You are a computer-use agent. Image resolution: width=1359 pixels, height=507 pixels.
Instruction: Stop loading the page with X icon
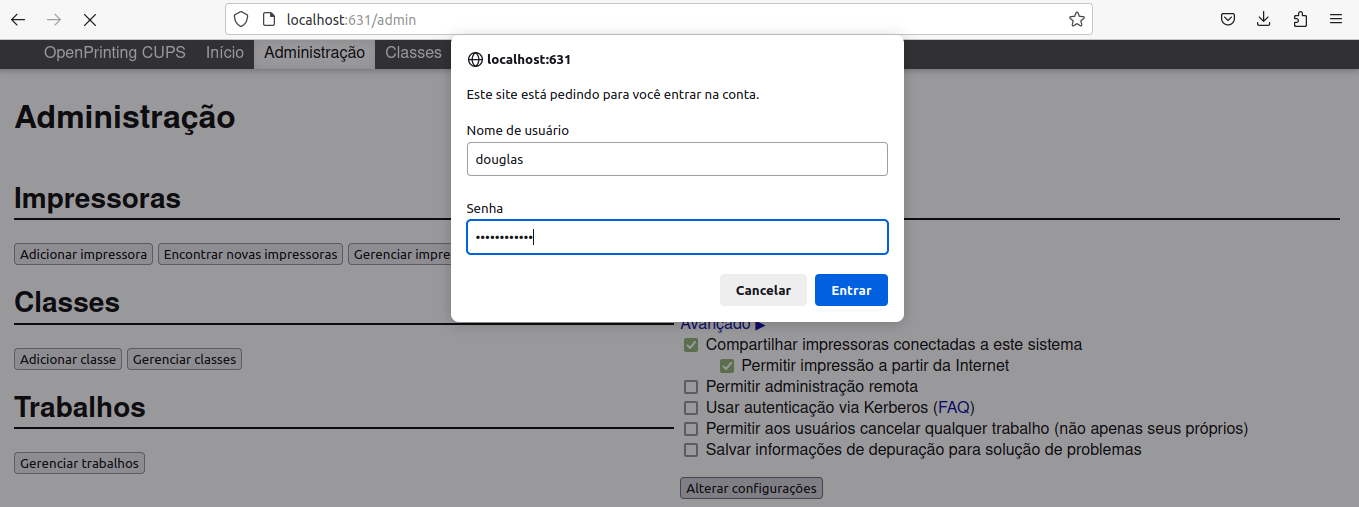[90, 19]
